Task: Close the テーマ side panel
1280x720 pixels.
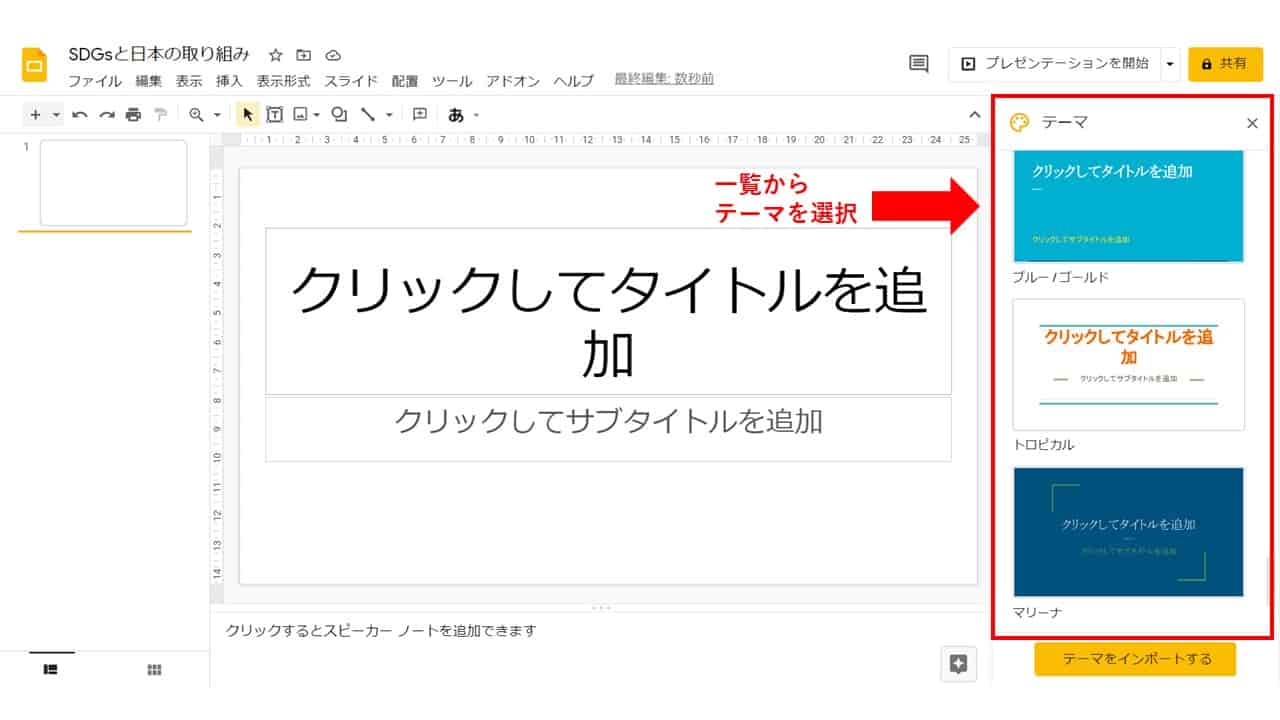Action: point(1252,123)
